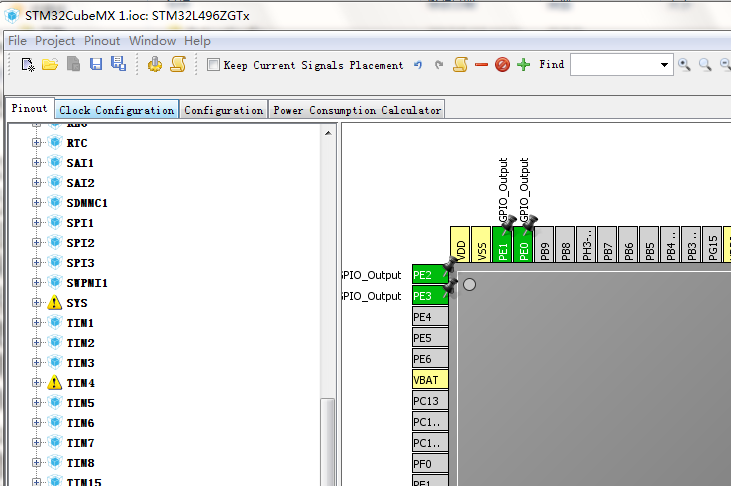Click the PG15 pin
Screen dimensions: 731x486
coord(712,244)
